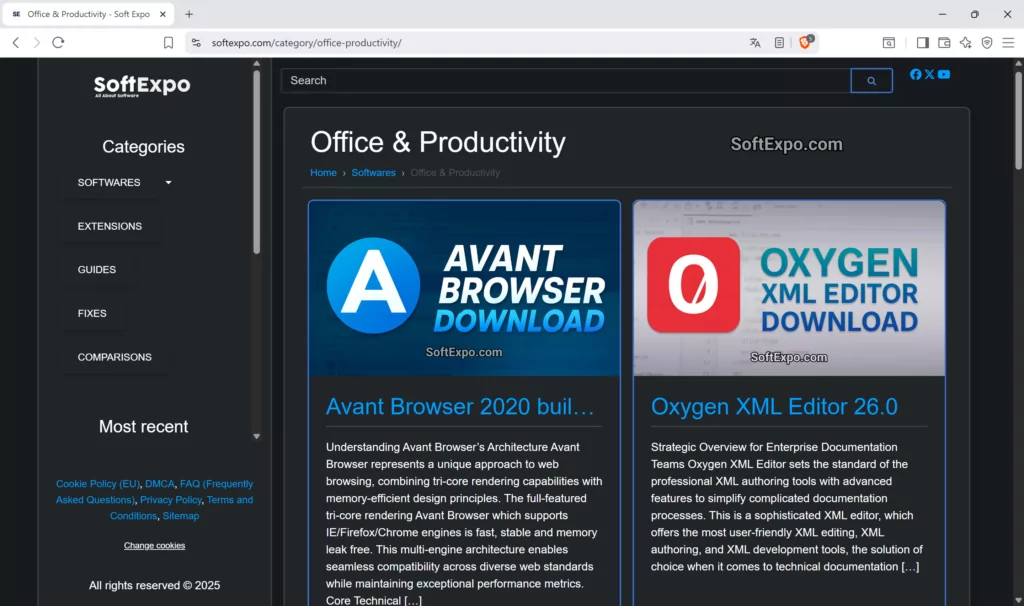Open SoftExpo's Facebook page icon

[916, 74]
